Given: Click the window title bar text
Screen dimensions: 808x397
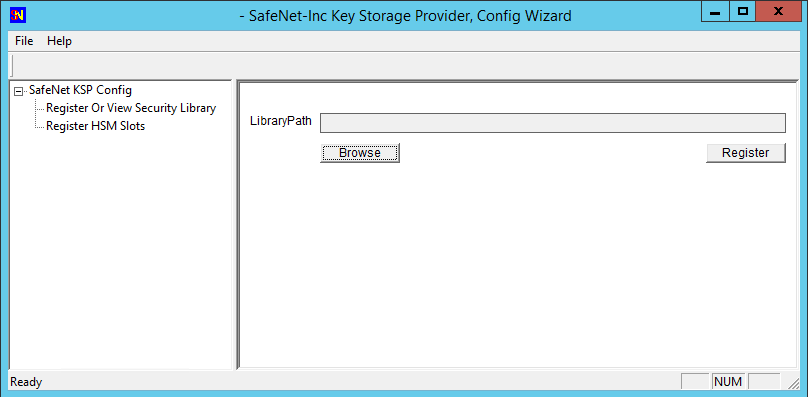Looking at the screenshot, I should click(405, 16).
